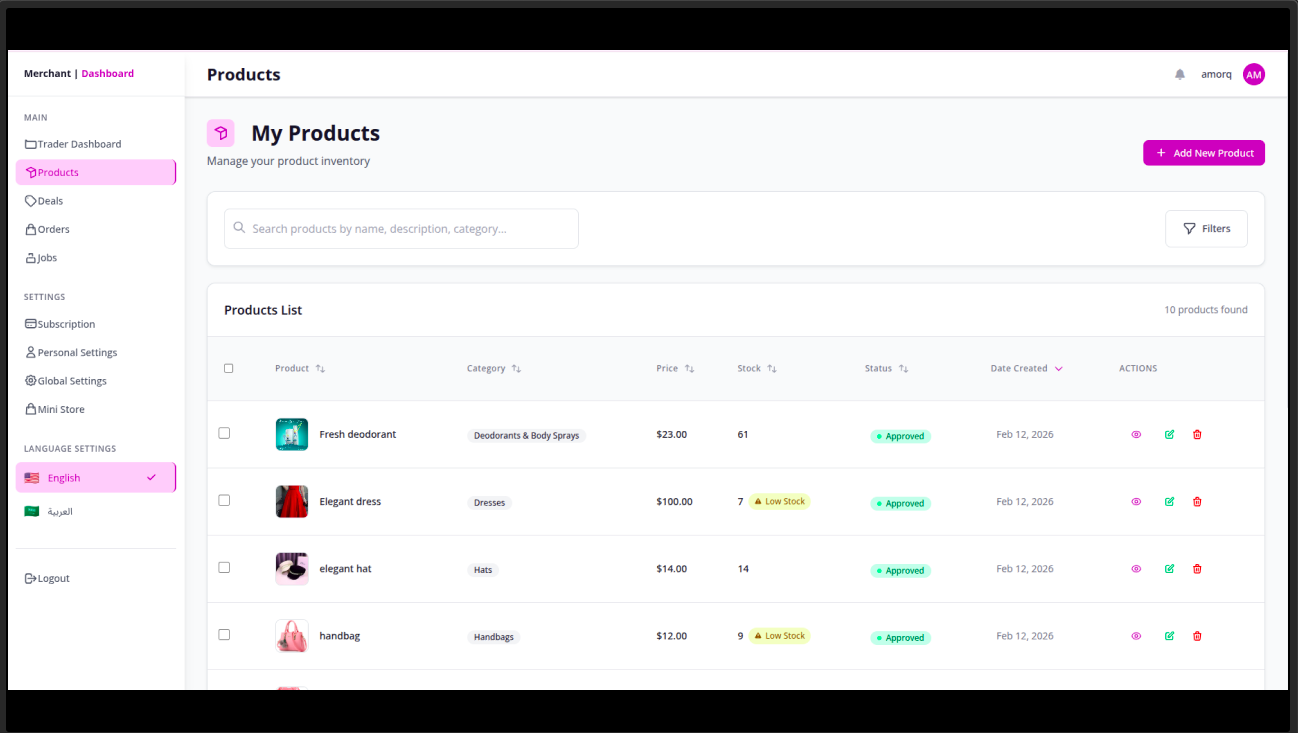Click the search magnifier icon

(239, 228)
